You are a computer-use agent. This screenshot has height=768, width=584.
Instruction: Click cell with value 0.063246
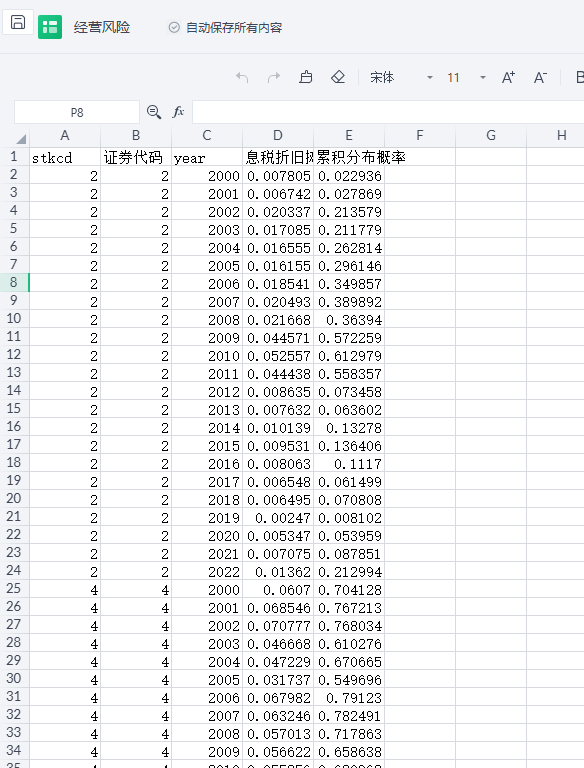click(278, 716)
